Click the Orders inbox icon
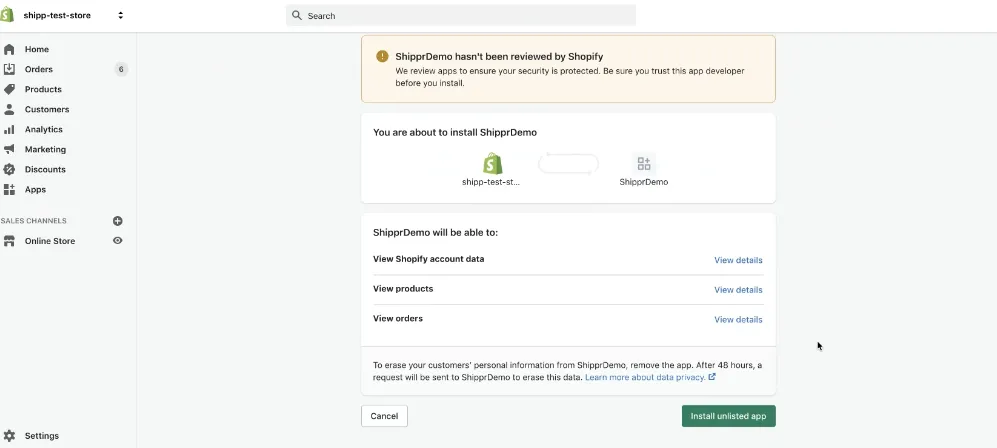The width and height of the screenshot is (997, 448). [9, 69]
